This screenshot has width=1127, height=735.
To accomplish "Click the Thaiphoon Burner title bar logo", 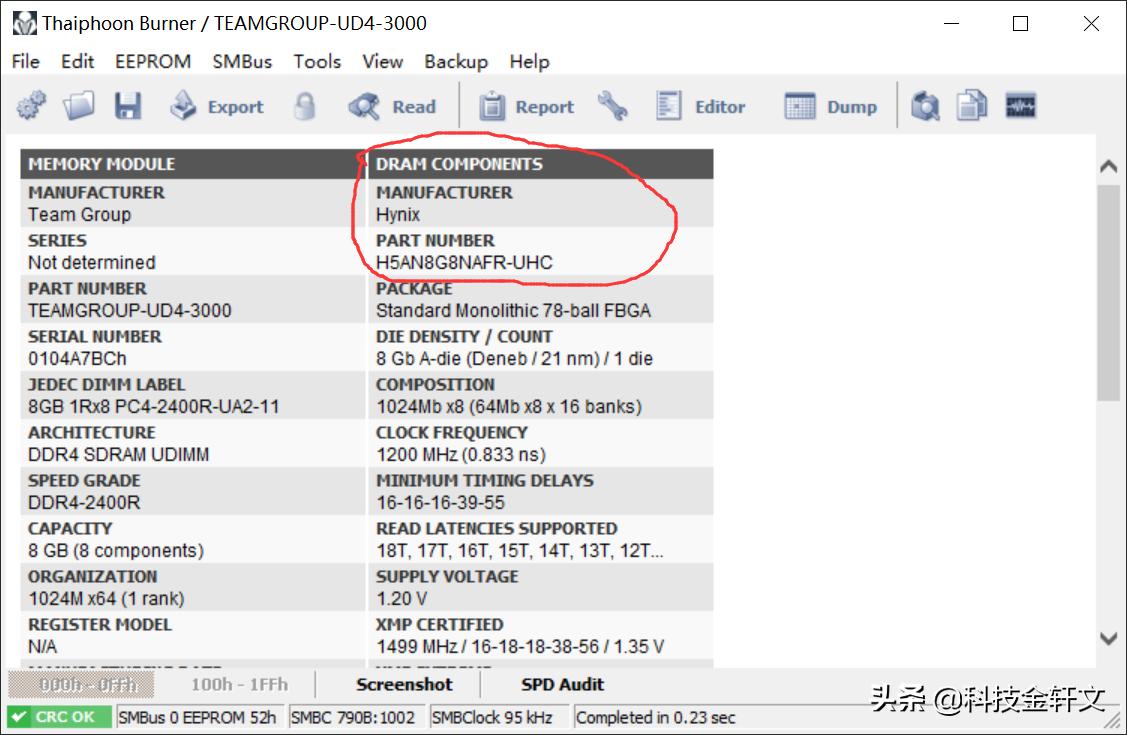I will (24, 23).
